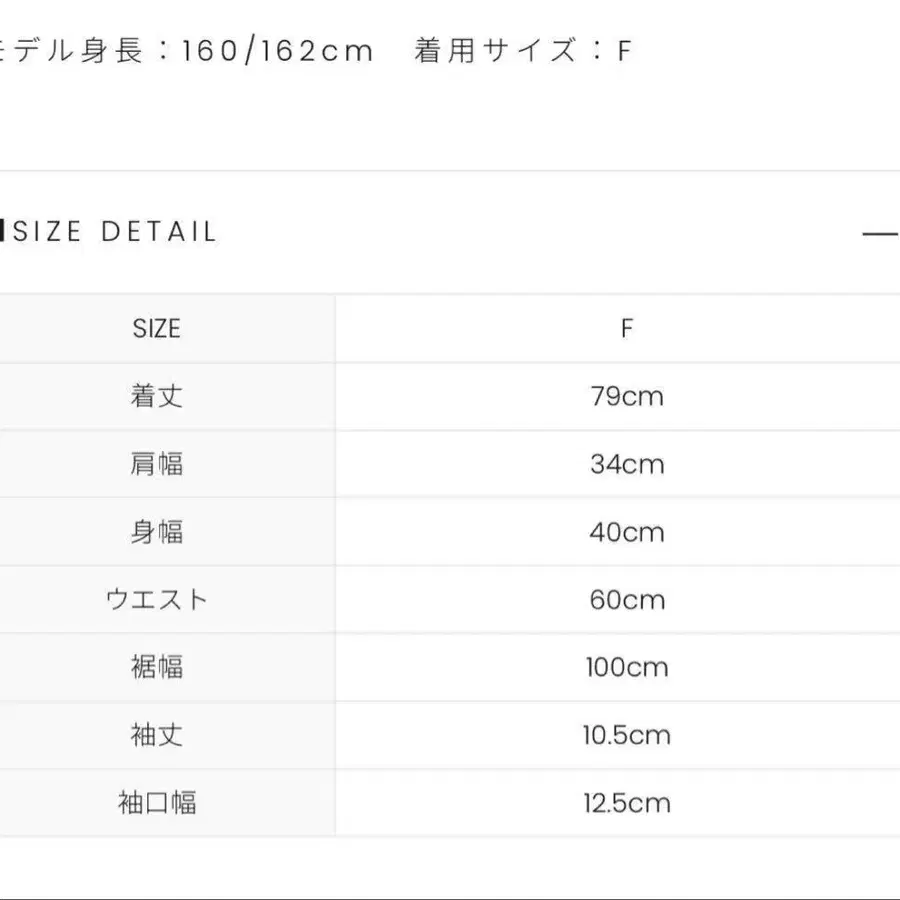
Task: Click the 34cm shoulder width value
Action: click(627, 464)
